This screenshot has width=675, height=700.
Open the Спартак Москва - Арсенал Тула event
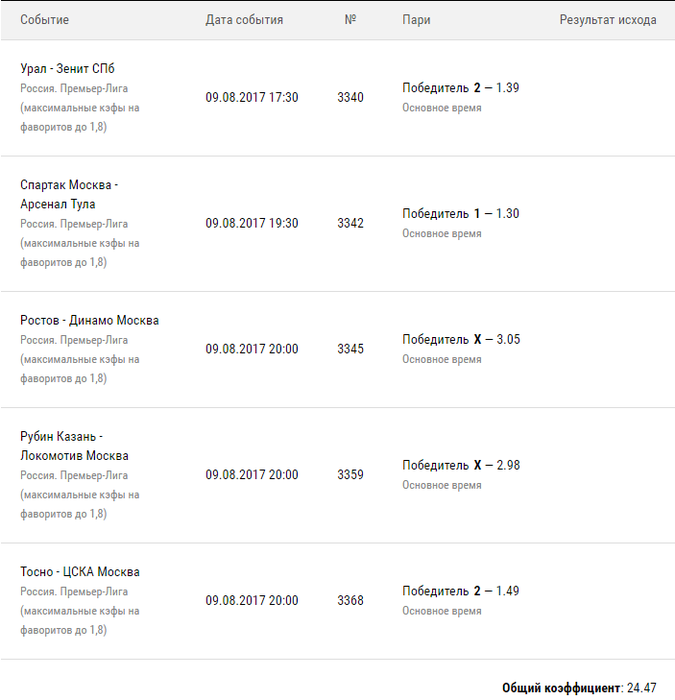(x=69, y=195)
